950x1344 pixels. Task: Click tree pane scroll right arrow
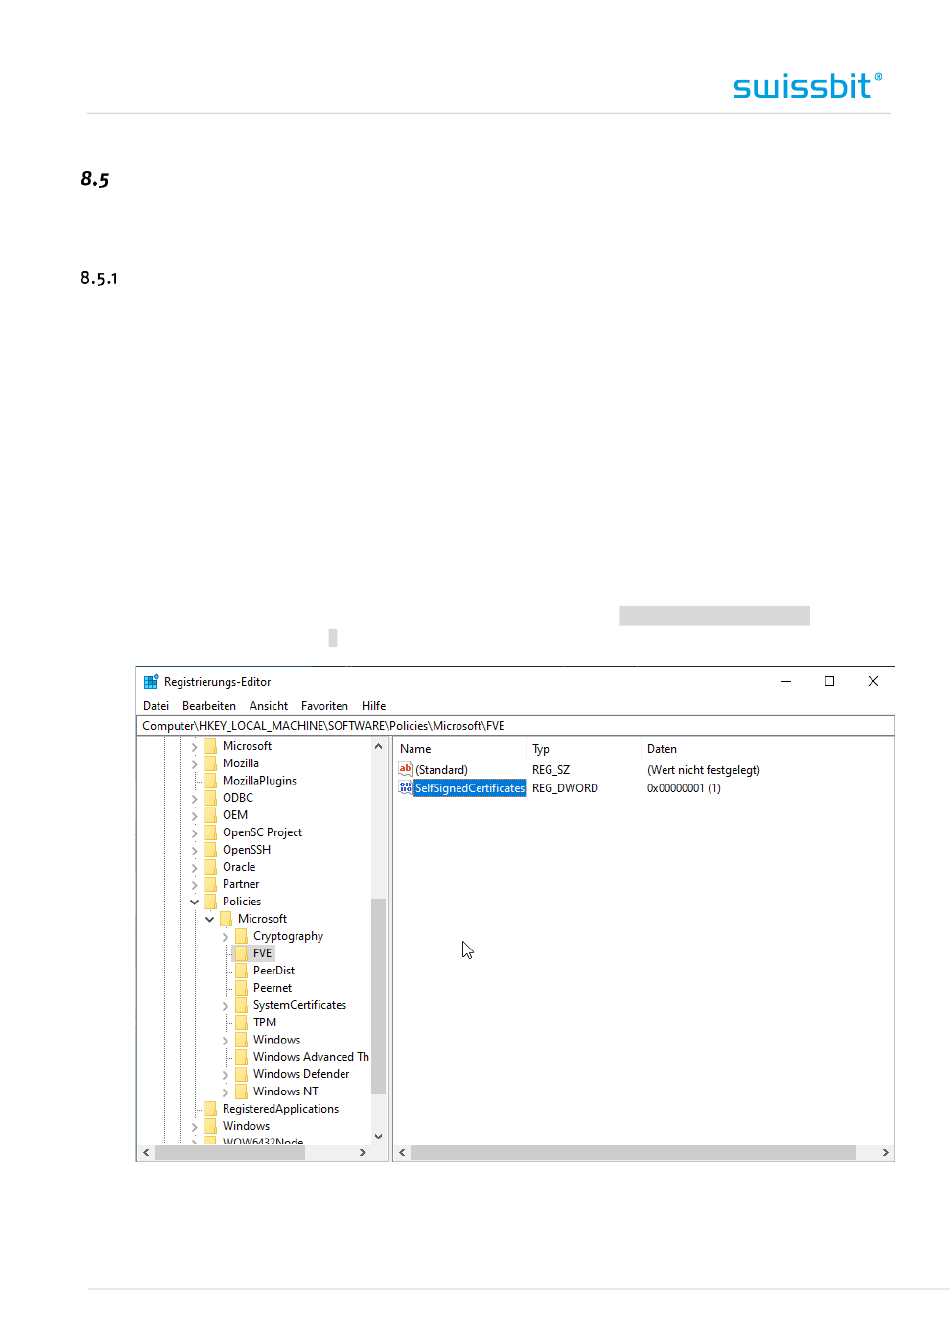click(x=362, y=1153)
